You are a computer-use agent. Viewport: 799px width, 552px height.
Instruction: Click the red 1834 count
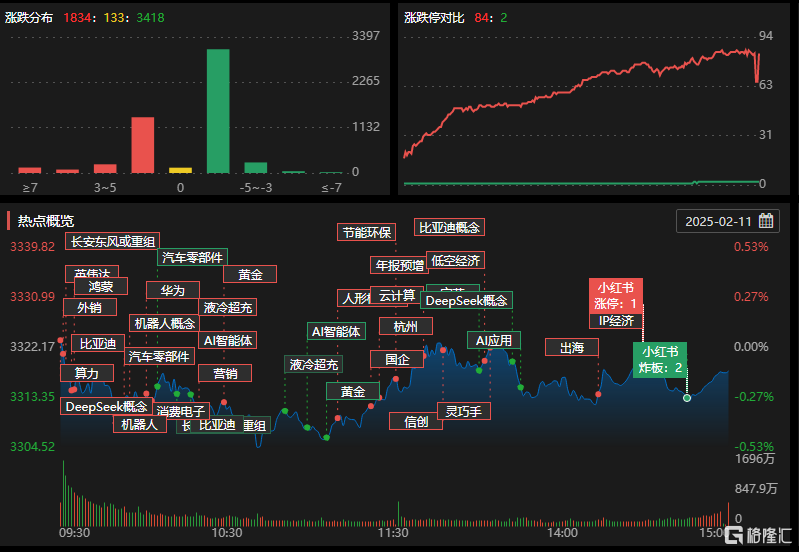point(77,17)
